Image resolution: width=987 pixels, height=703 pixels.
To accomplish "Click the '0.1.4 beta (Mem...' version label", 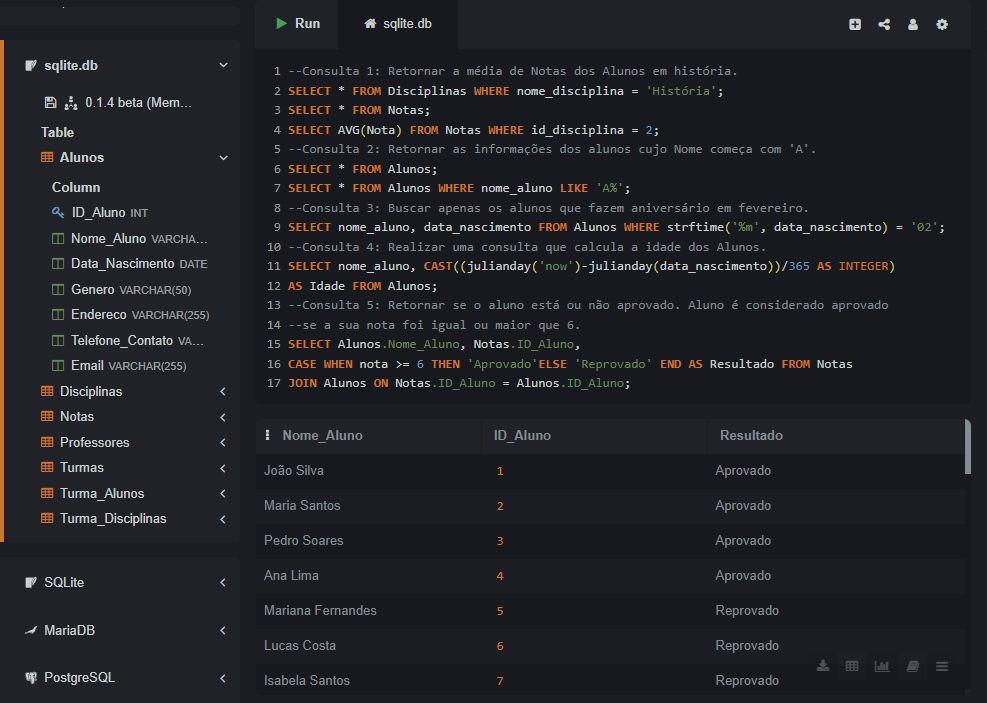I will coord(138,103).
